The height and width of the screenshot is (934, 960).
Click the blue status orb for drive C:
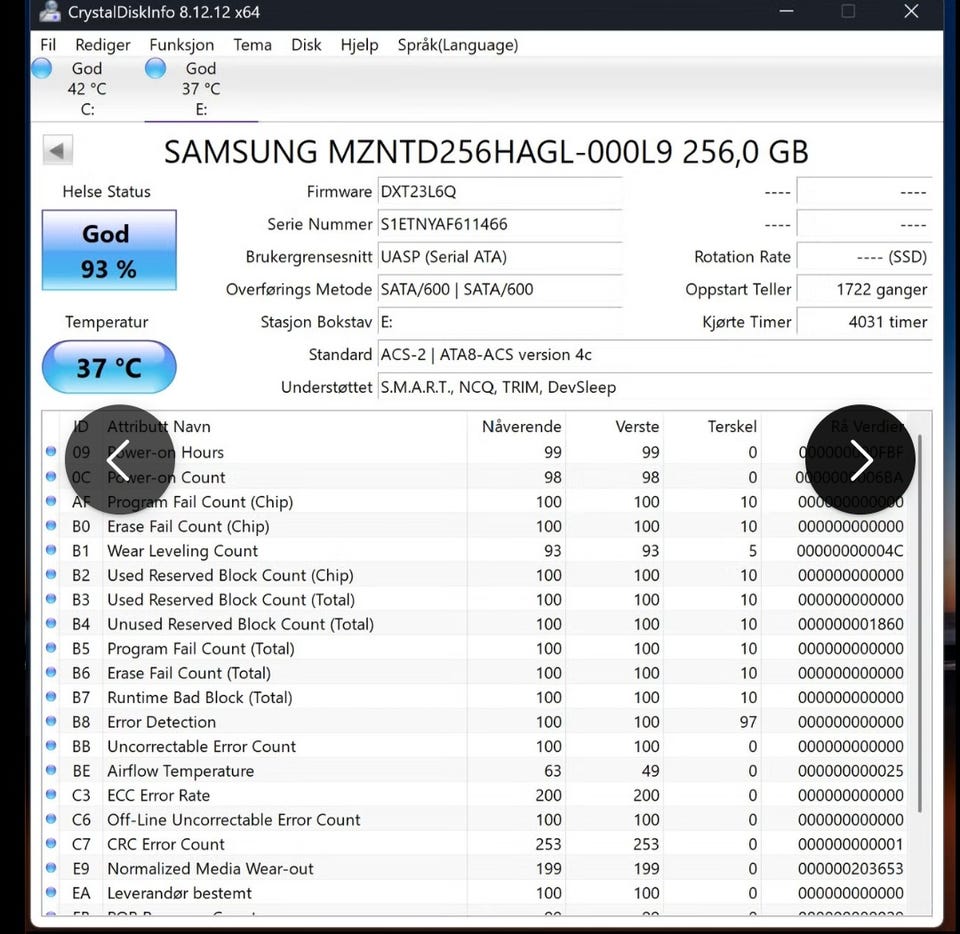[x=42, y=68]
